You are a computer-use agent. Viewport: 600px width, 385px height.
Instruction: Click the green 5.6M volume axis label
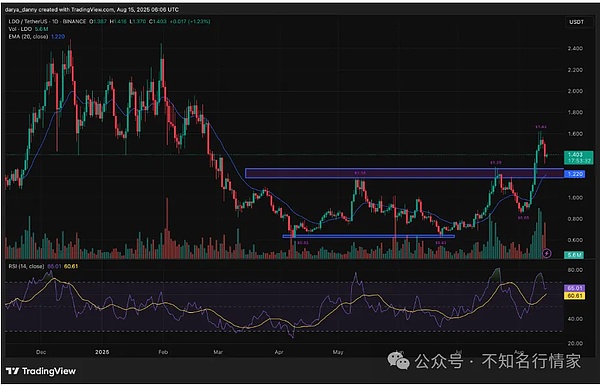pyautogui.click(x=574, y=254)
